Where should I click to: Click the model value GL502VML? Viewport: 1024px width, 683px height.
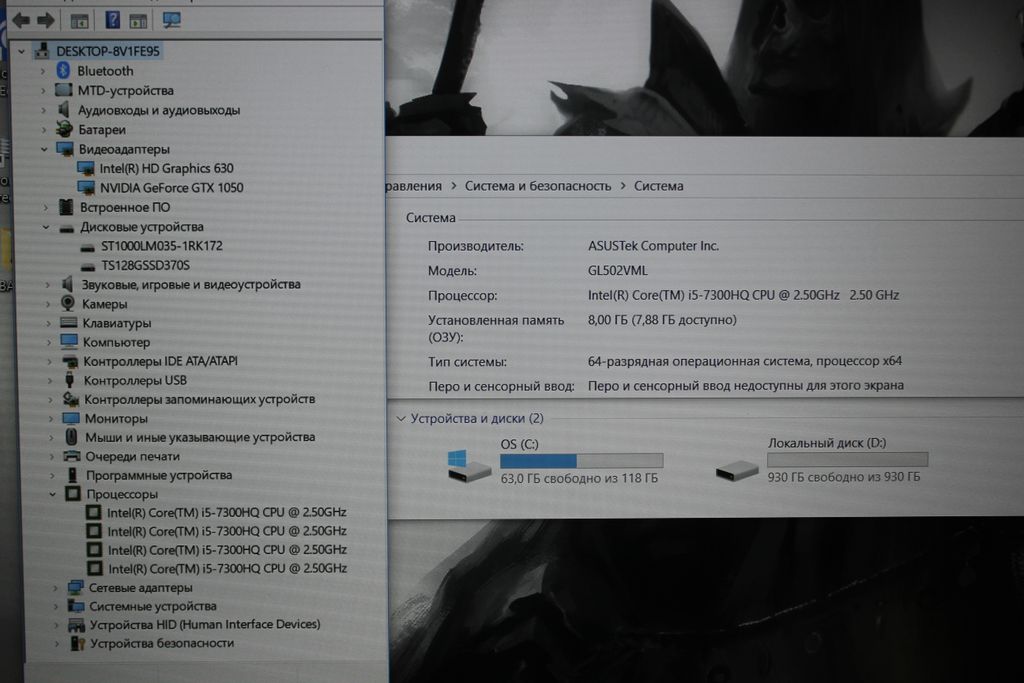pos(618,270)
